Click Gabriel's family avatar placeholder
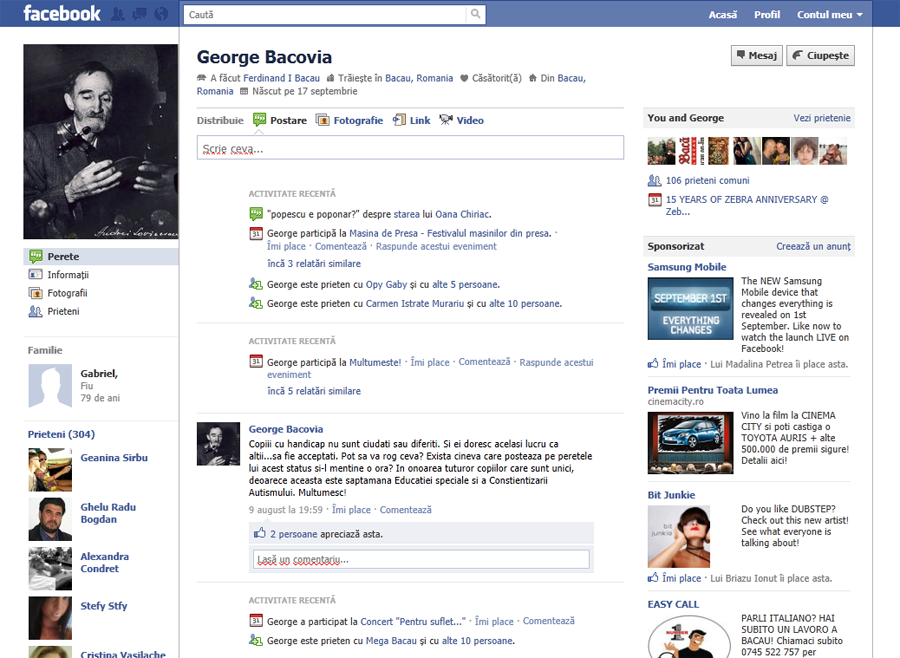Image resolution: width=900 pixels, height=658 pixels. (50, 386)
